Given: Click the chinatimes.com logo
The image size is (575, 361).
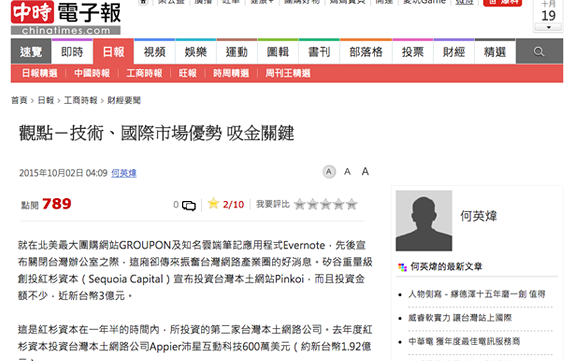Looking at the screenshot, I should pyautogui.click(x=66, y=18).
